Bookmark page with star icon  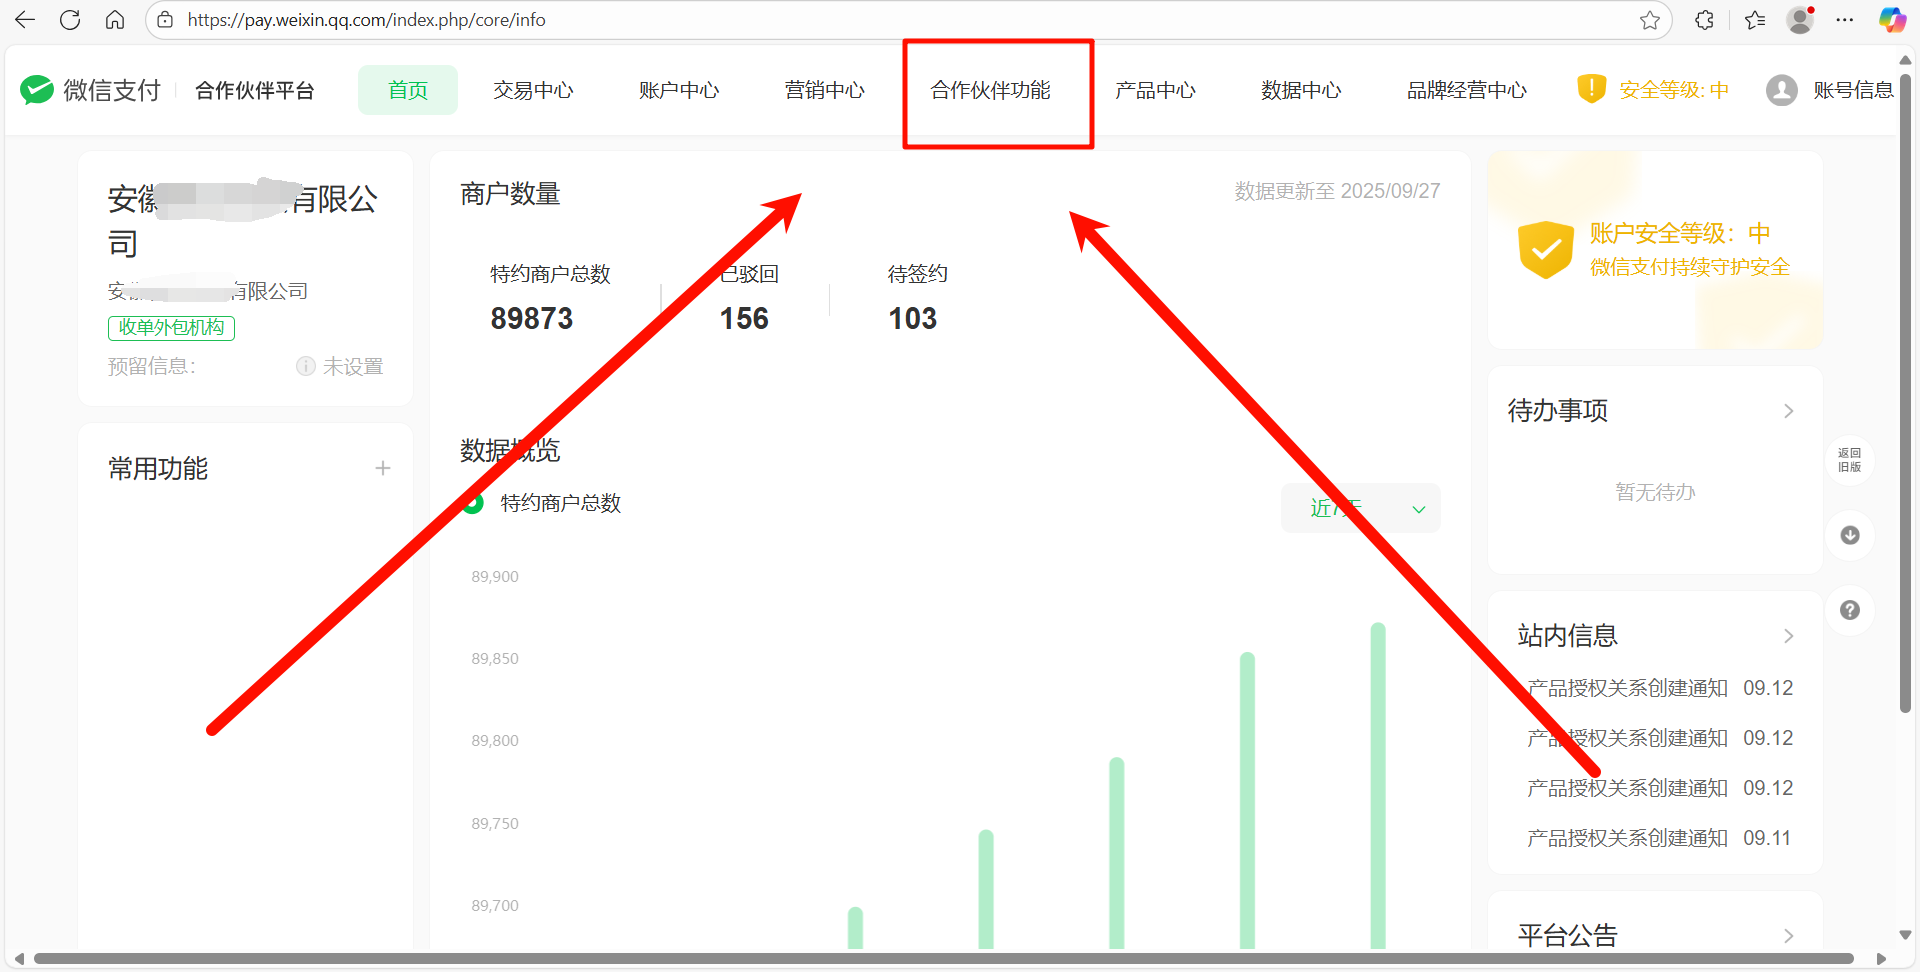pyautogui.click(x=1650, y=20)
